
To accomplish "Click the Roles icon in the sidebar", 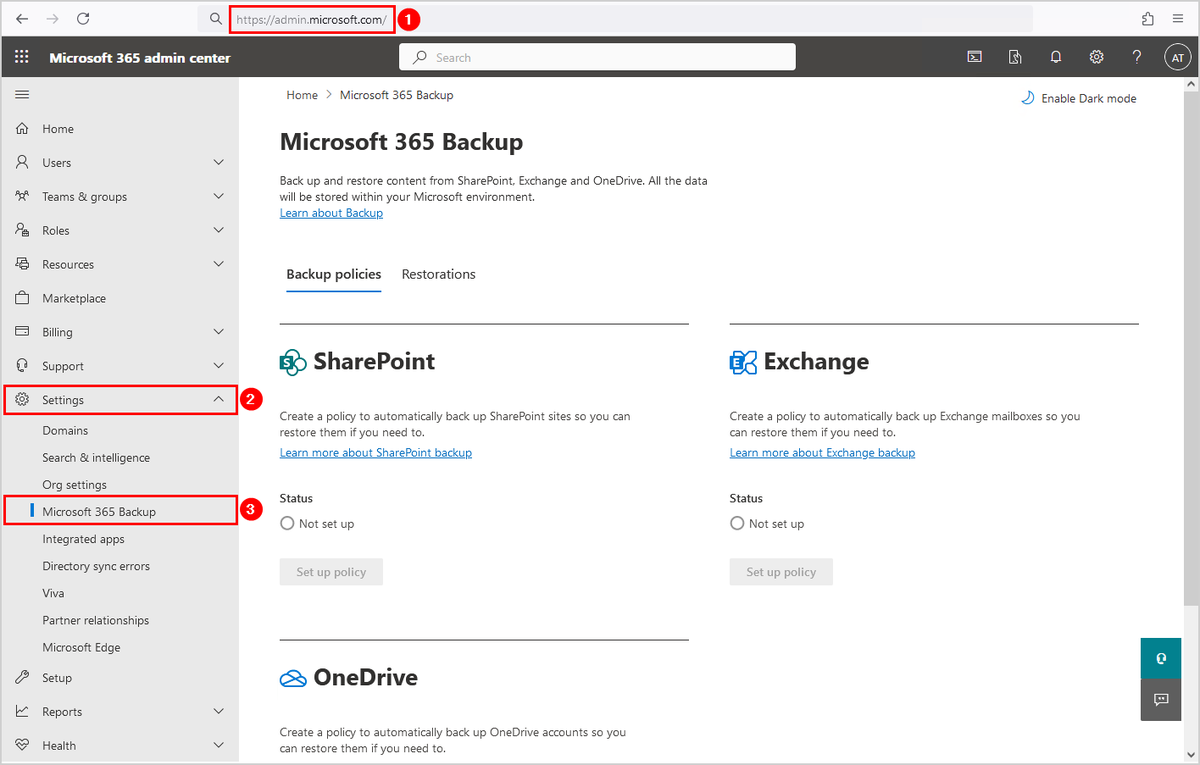I will (22, 231).
